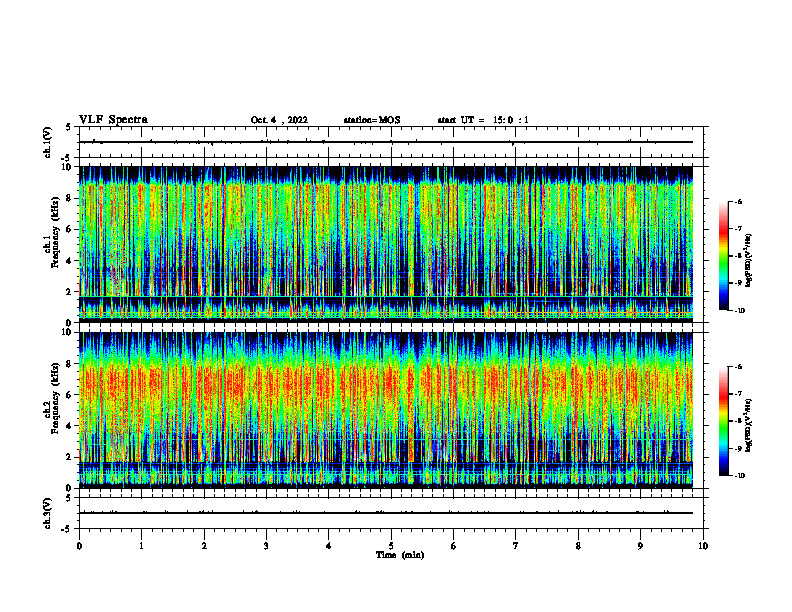Viewport: 792px width, 612px height.
Task: Click the "10" time axis tick label
Action: click(x=703, y=546)
